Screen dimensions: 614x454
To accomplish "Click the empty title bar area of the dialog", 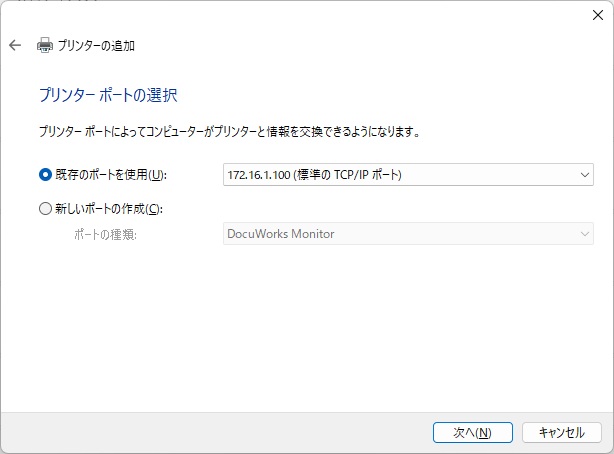I will [x=300, y=14].
